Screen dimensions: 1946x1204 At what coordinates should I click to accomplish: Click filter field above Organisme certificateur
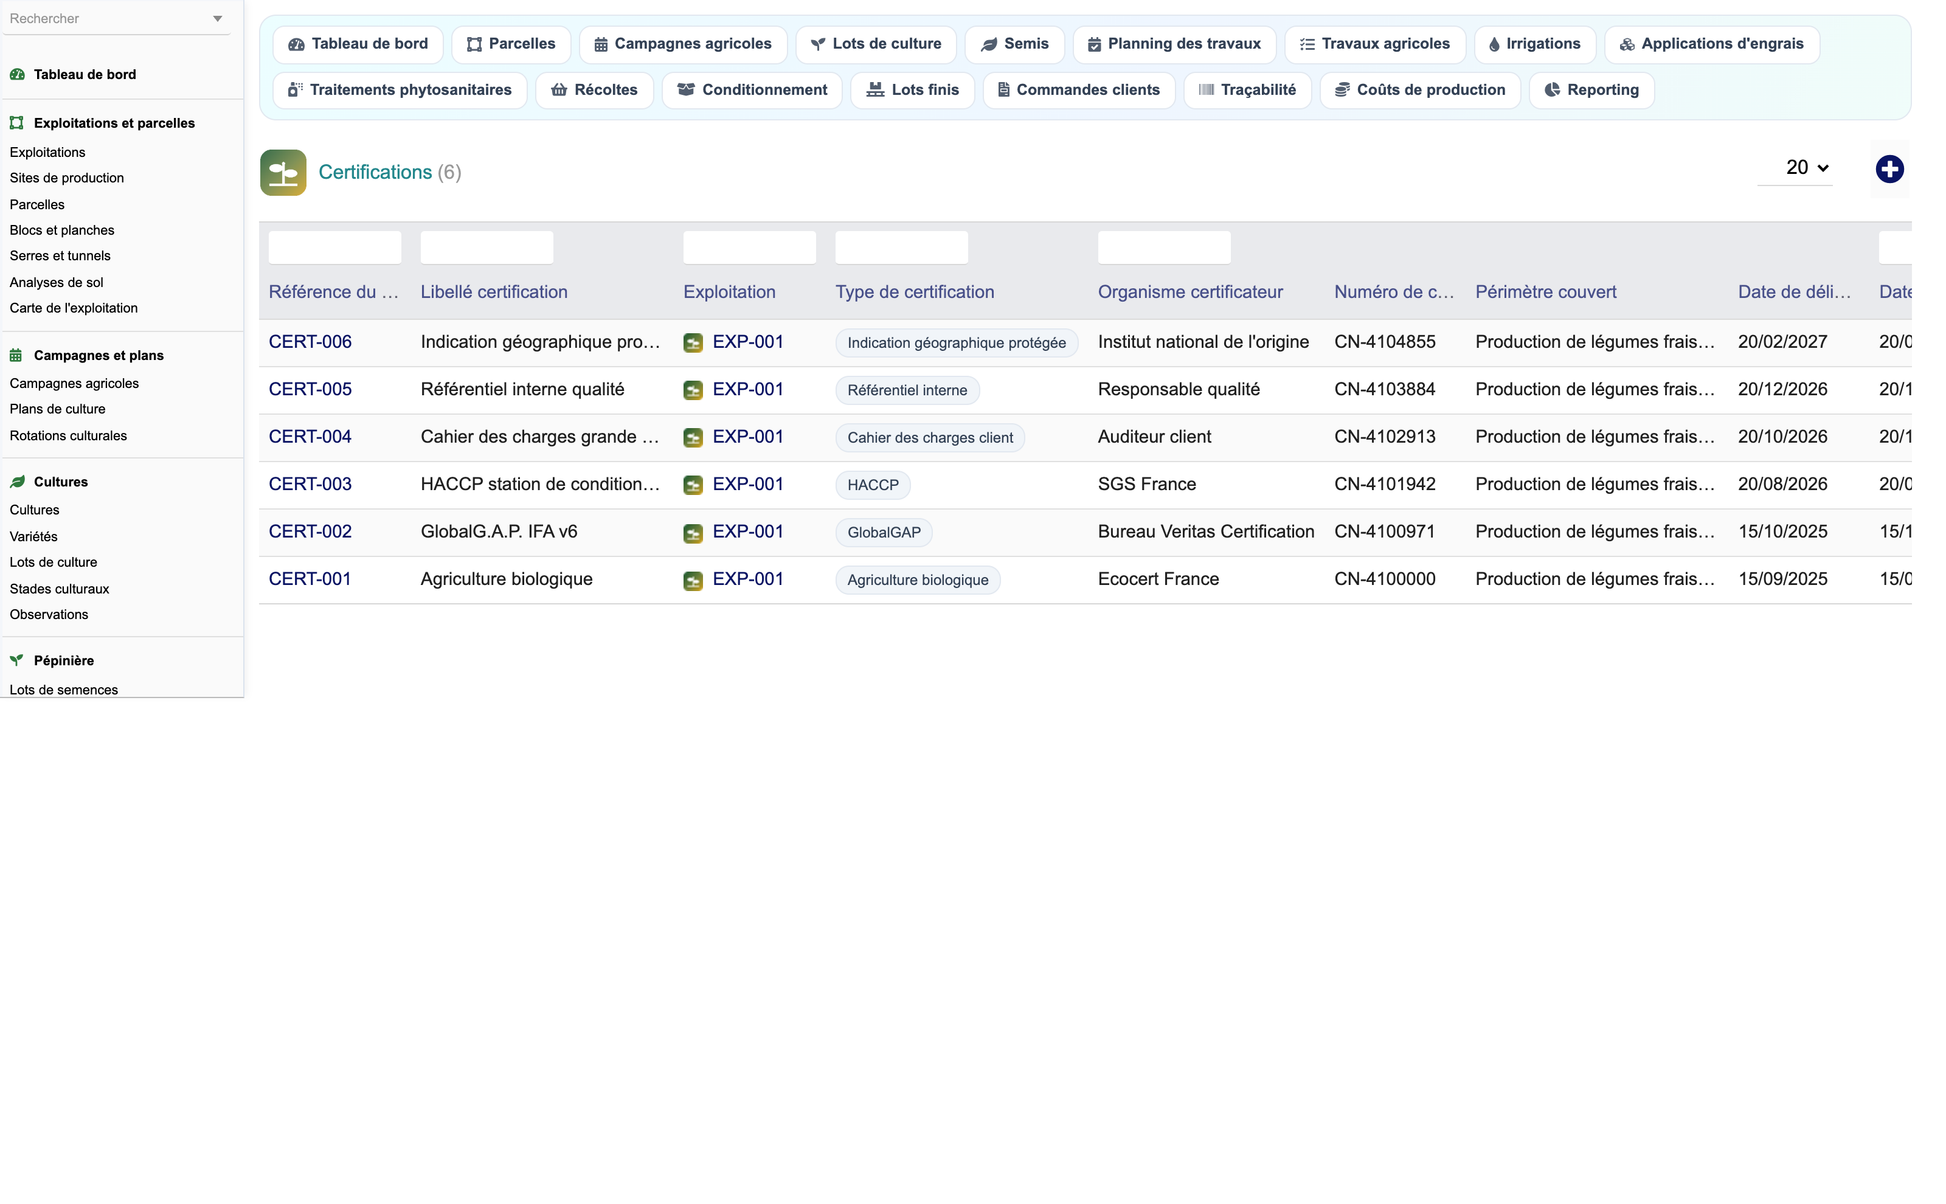(x=1164, y=247)
